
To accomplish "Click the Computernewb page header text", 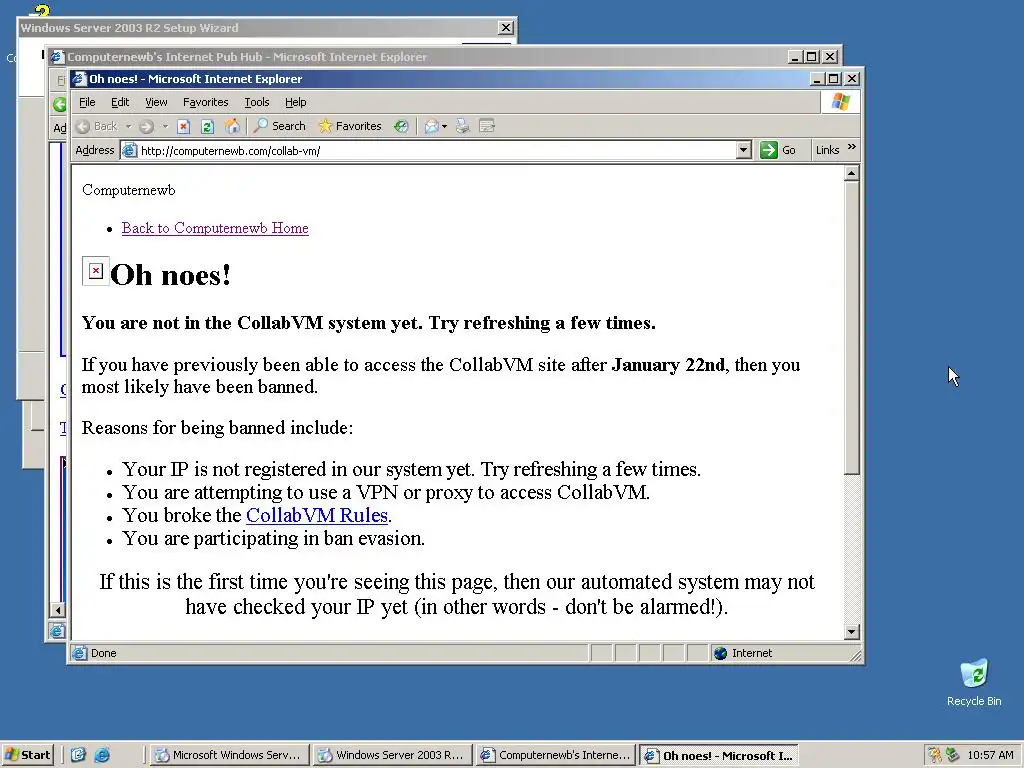I will tap(129, 190).
